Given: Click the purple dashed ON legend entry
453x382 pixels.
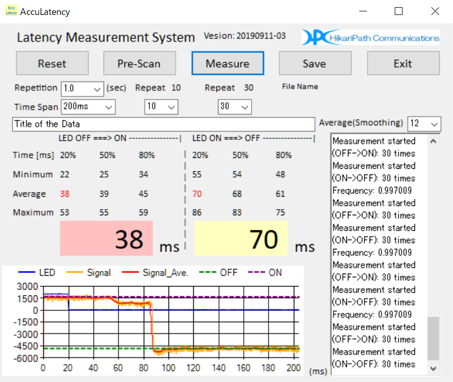Looking at the screenshot, I should [265, 273].
